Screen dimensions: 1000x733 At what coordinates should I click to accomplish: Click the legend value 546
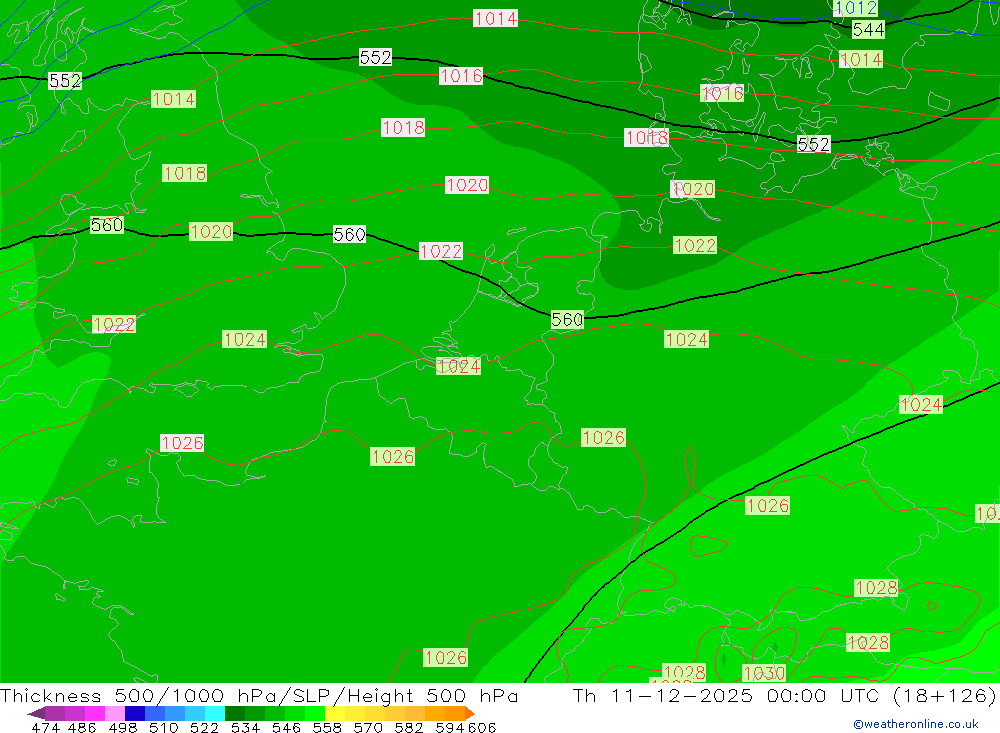click(286, 727)
